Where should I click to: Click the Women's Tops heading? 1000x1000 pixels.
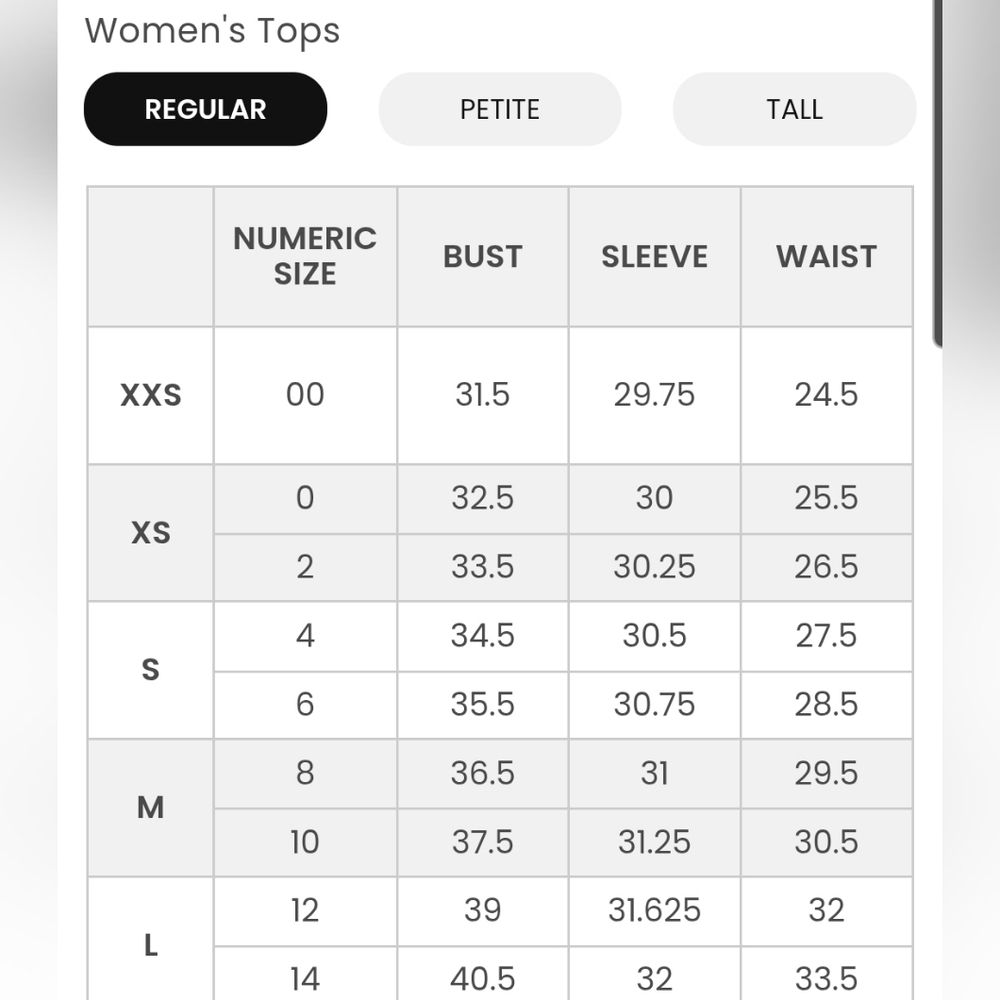pyautogui.click(x=212, y=31)
